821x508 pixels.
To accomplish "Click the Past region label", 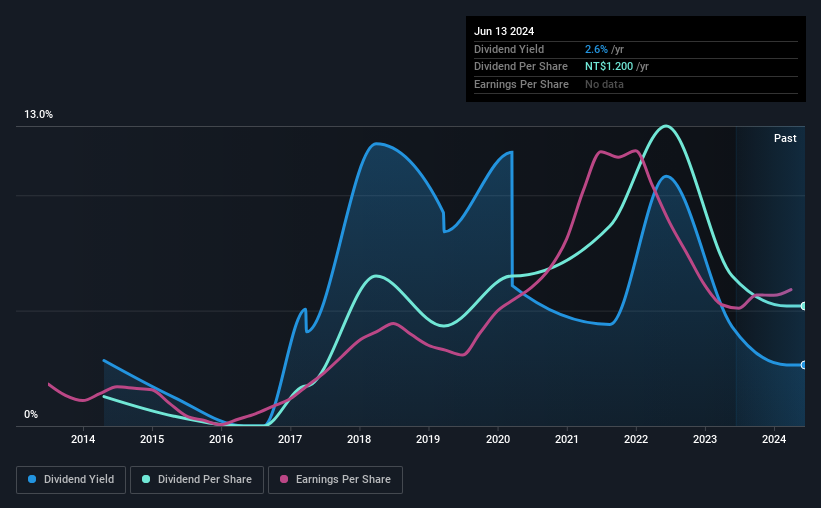I will click(x=785, y=138).
